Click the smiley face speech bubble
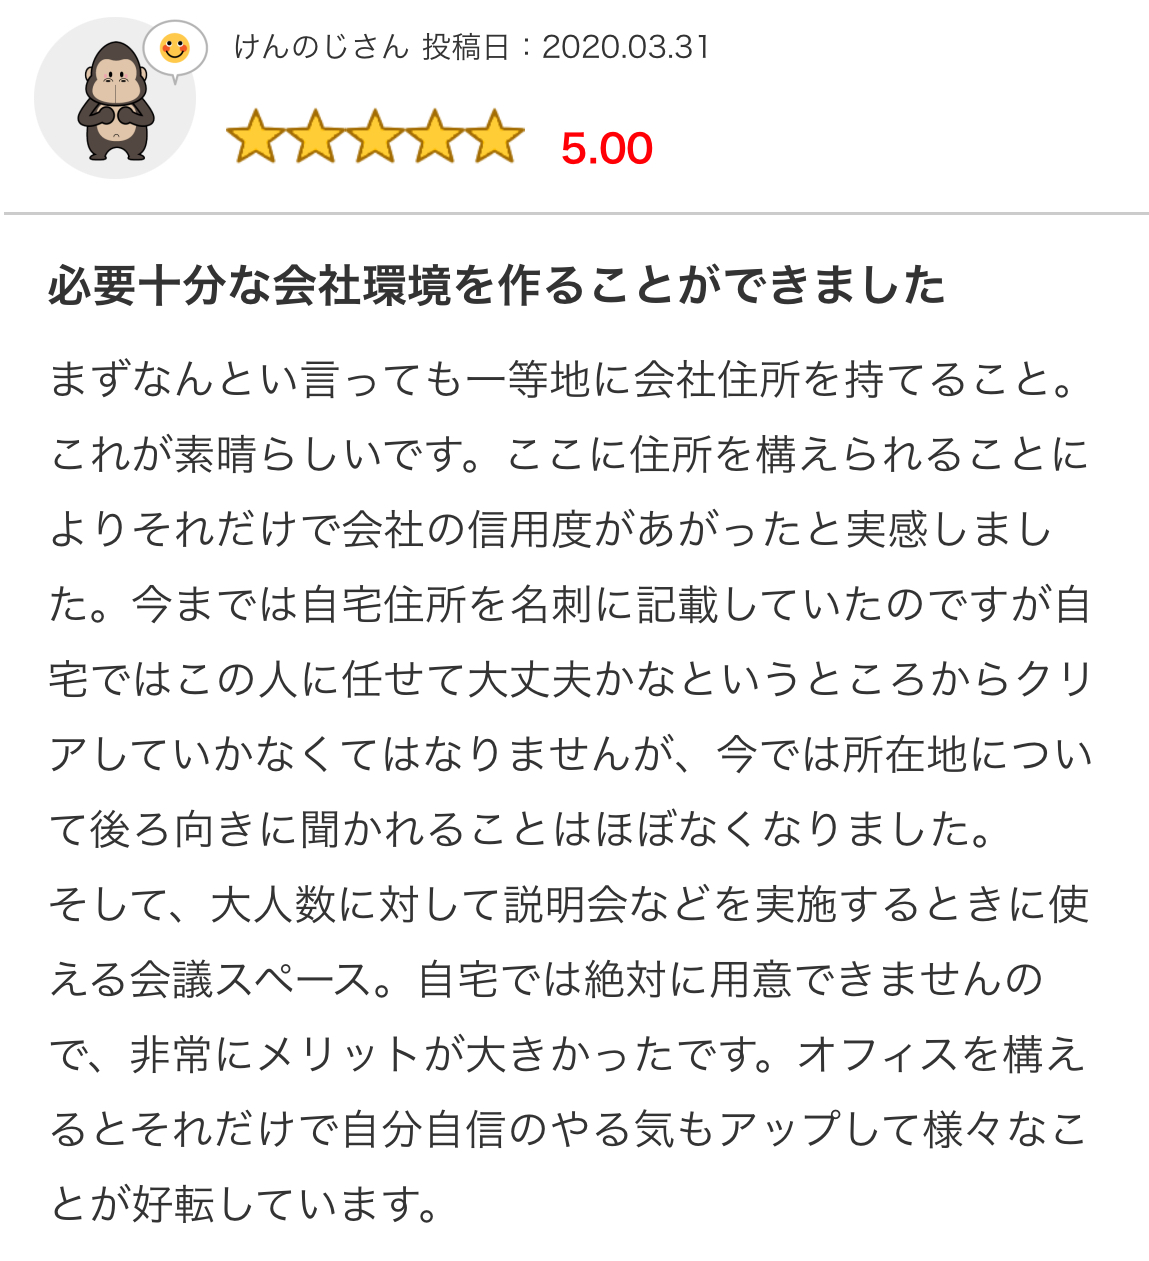Image resolution: width=1149 pixels, height=1261 pixels. (x=175, y=49)
